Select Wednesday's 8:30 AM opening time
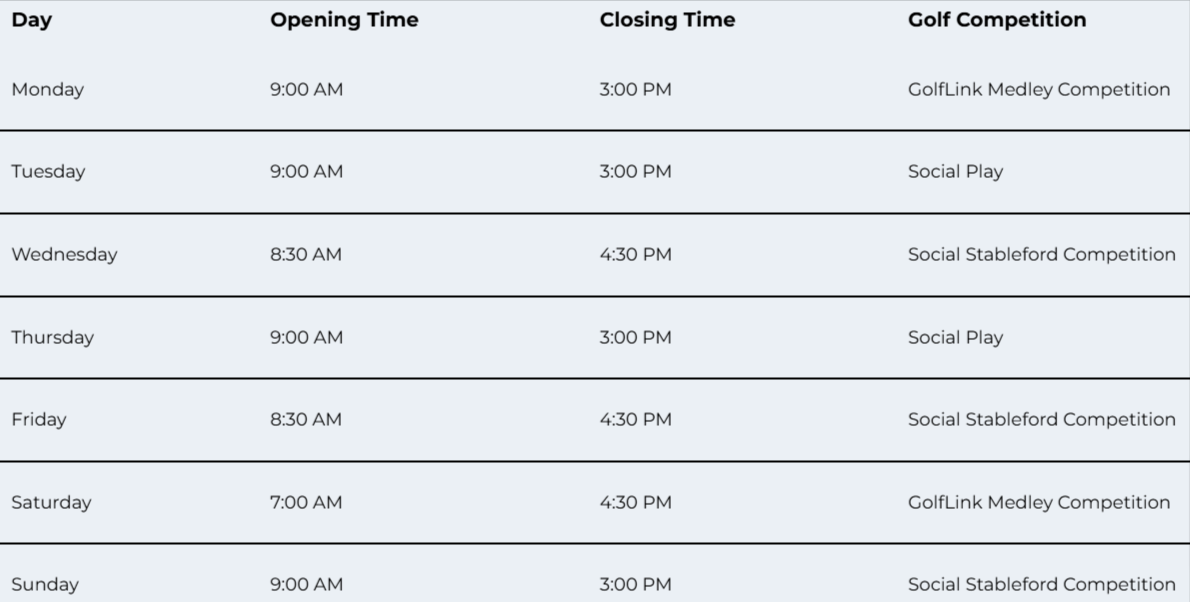This screenshot has width=1190, height=602. tap(306, 254)
